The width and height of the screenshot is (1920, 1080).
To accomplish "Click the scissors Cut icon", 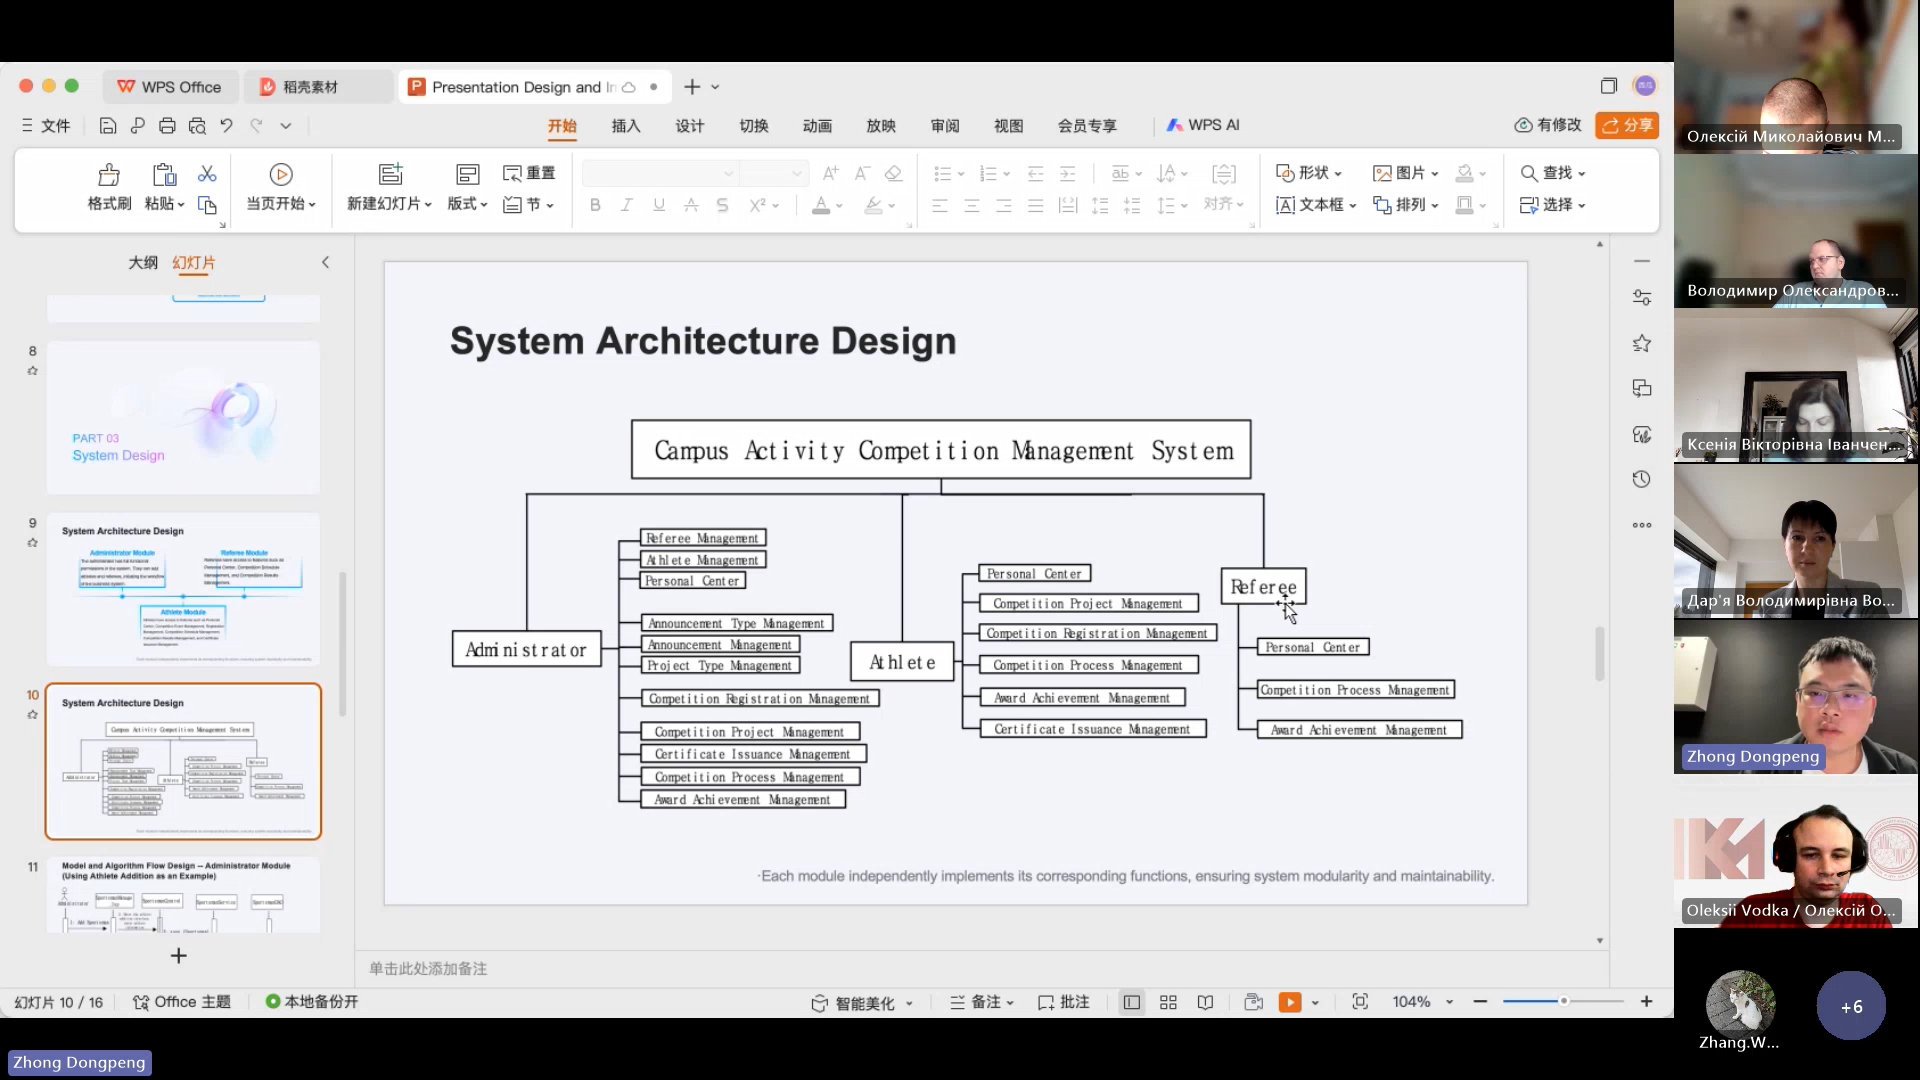I will [207, 174].
